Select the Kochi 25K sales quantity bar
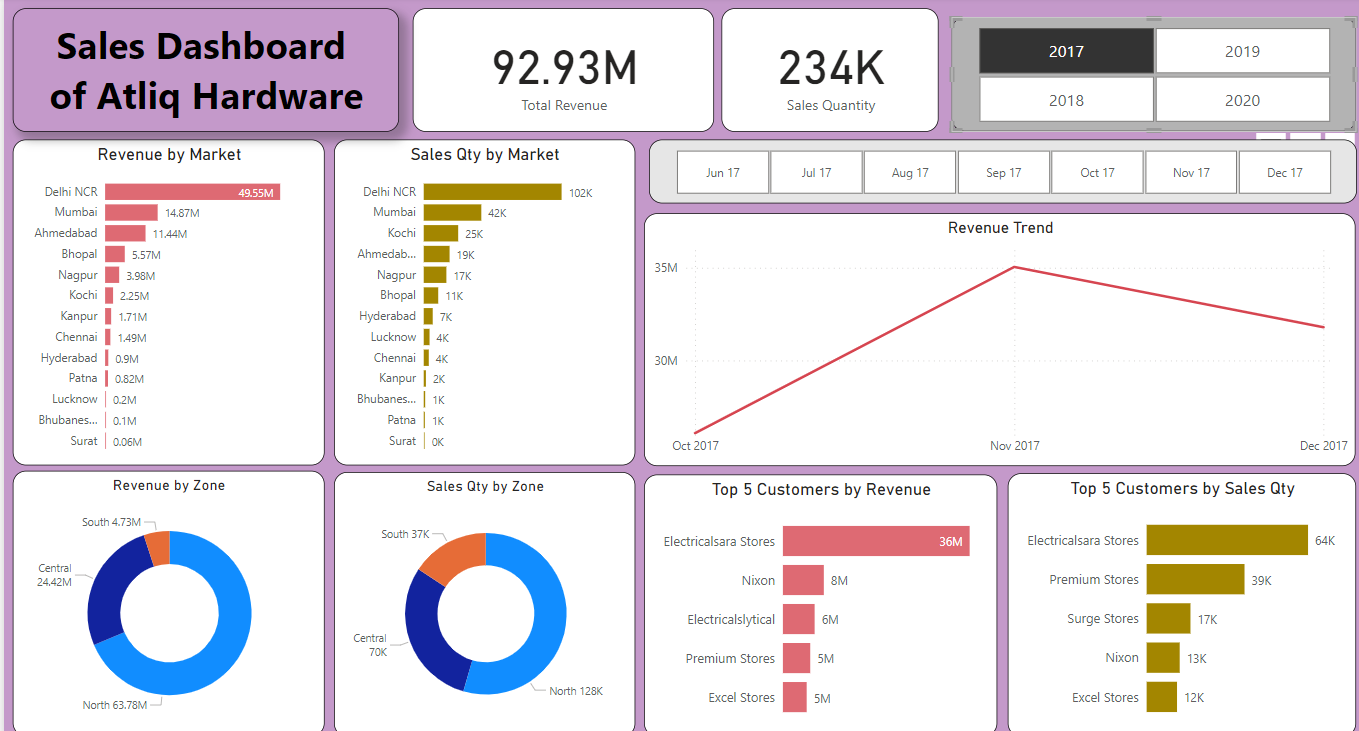Screen dimensions: 1359x731 coord(440,233)
